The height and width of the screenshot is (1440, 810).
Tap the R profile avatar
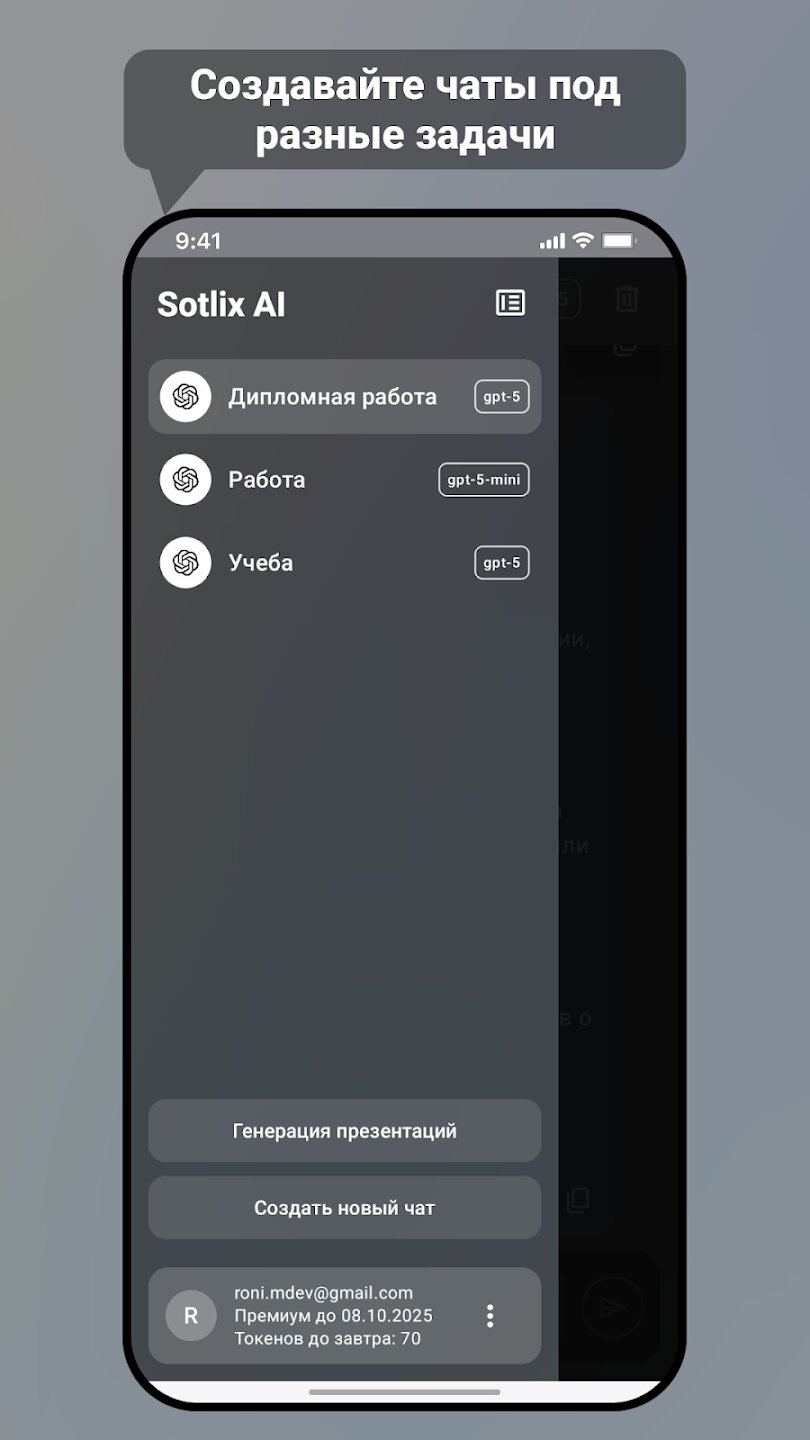[191, 1316]
